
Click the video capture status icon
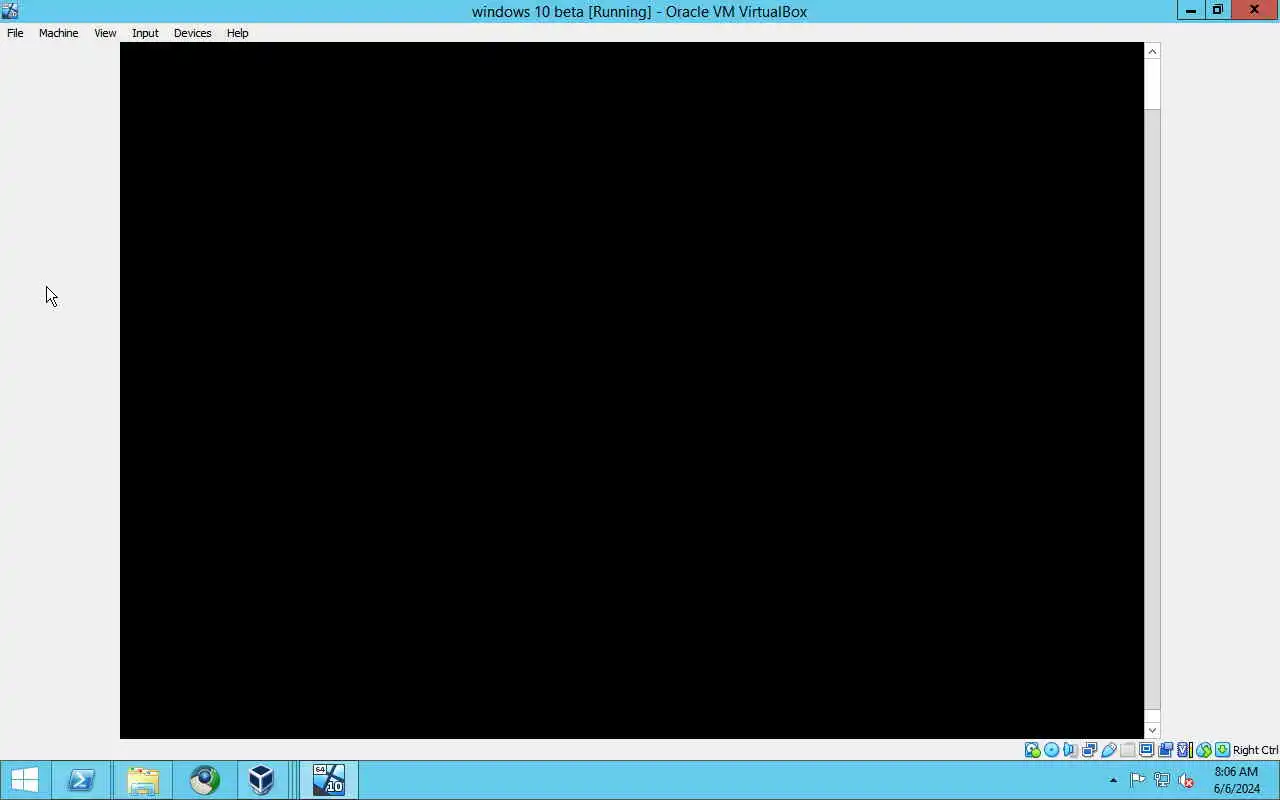tap(1165, 750)
